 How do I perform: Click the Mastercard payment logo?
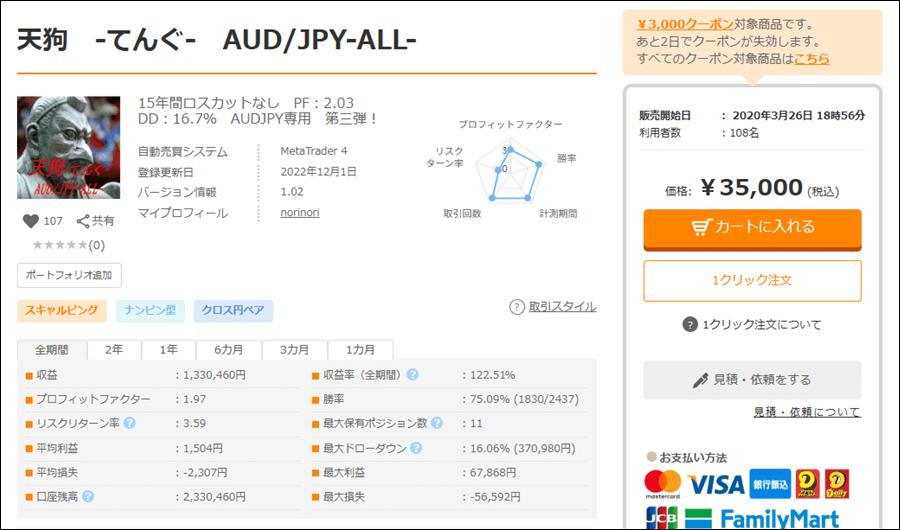[662, 484]
